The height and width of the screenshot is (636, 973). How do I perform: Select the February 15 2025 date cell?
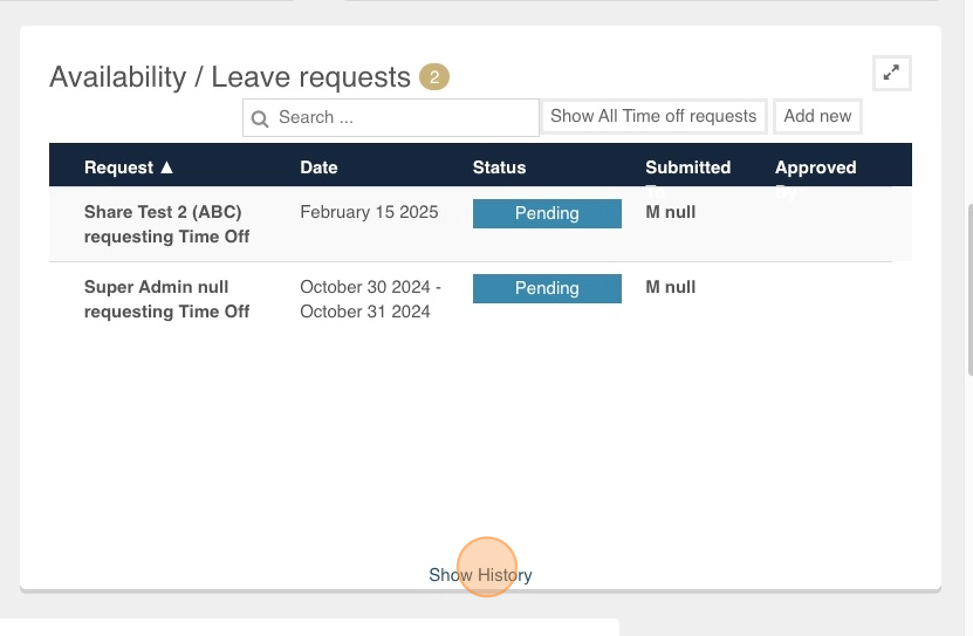coord(369,212)
